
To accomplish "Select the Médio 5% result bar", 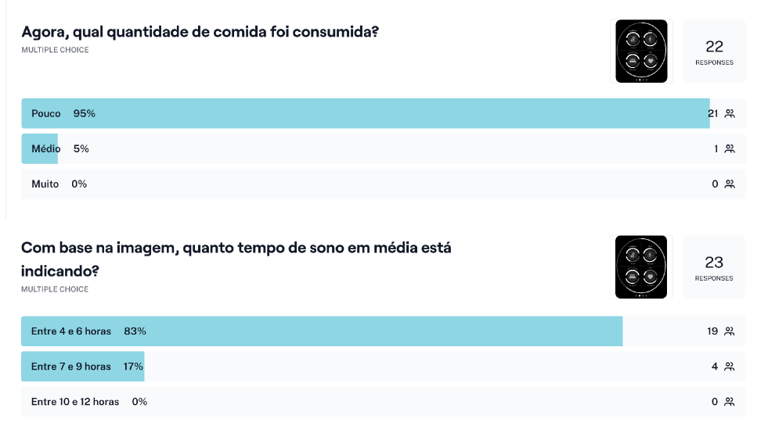I will [40, 149].
